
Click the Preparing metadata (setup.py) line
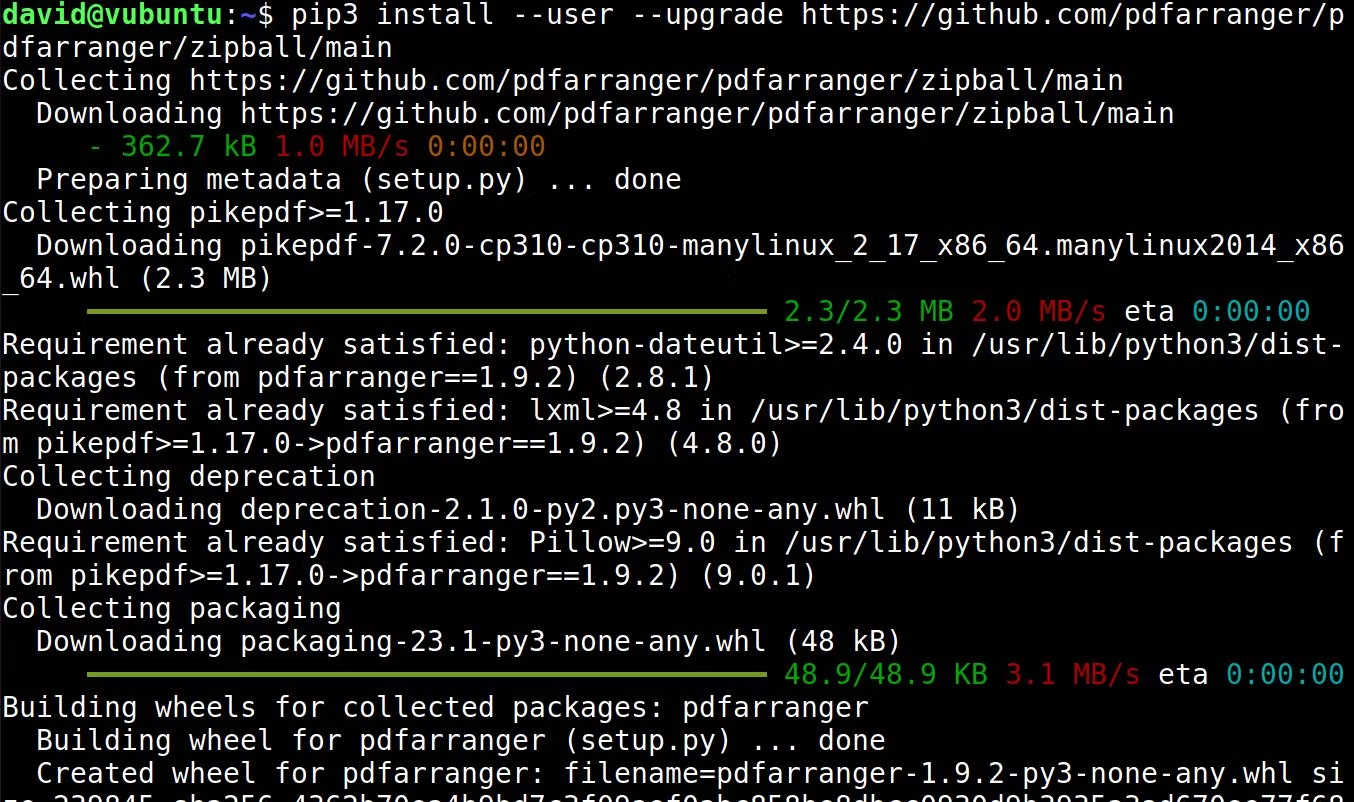click(359, 180)
